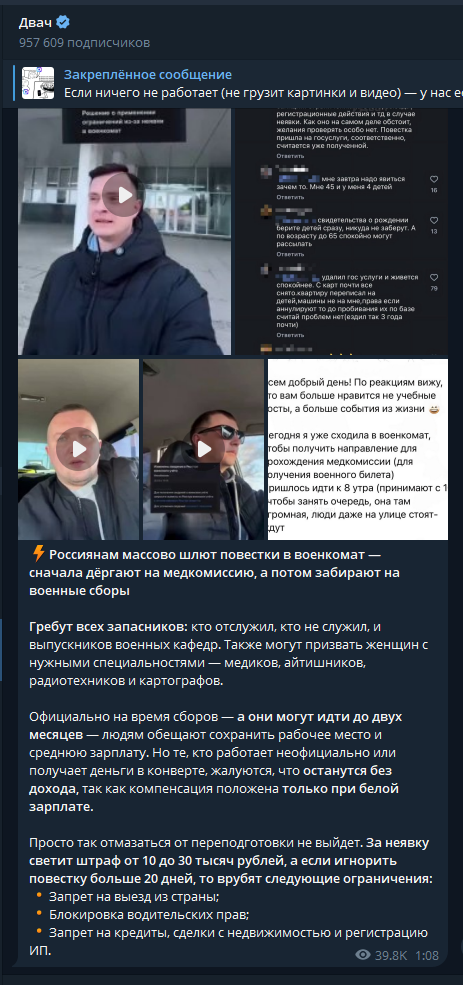Click the message timestamp 1:08
The height and width of the screenshot is (985, 463).
(x=427, y=955)
